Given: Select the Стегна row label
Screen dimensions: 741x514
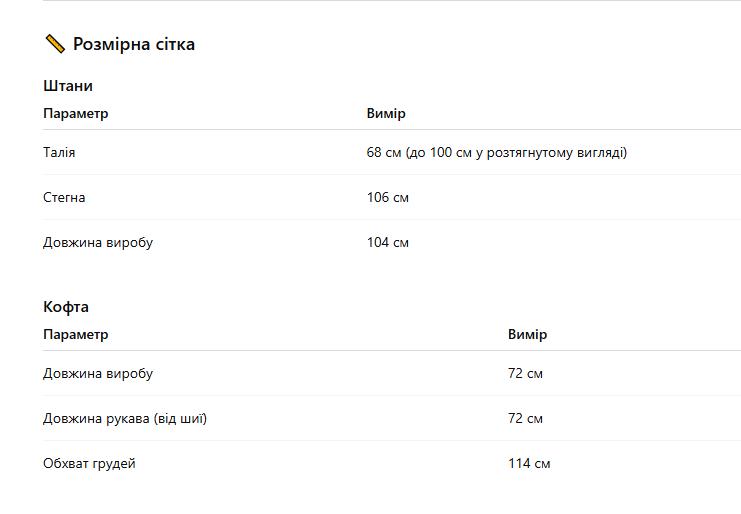Looking at the screenshot, I should tap(64, 197).
